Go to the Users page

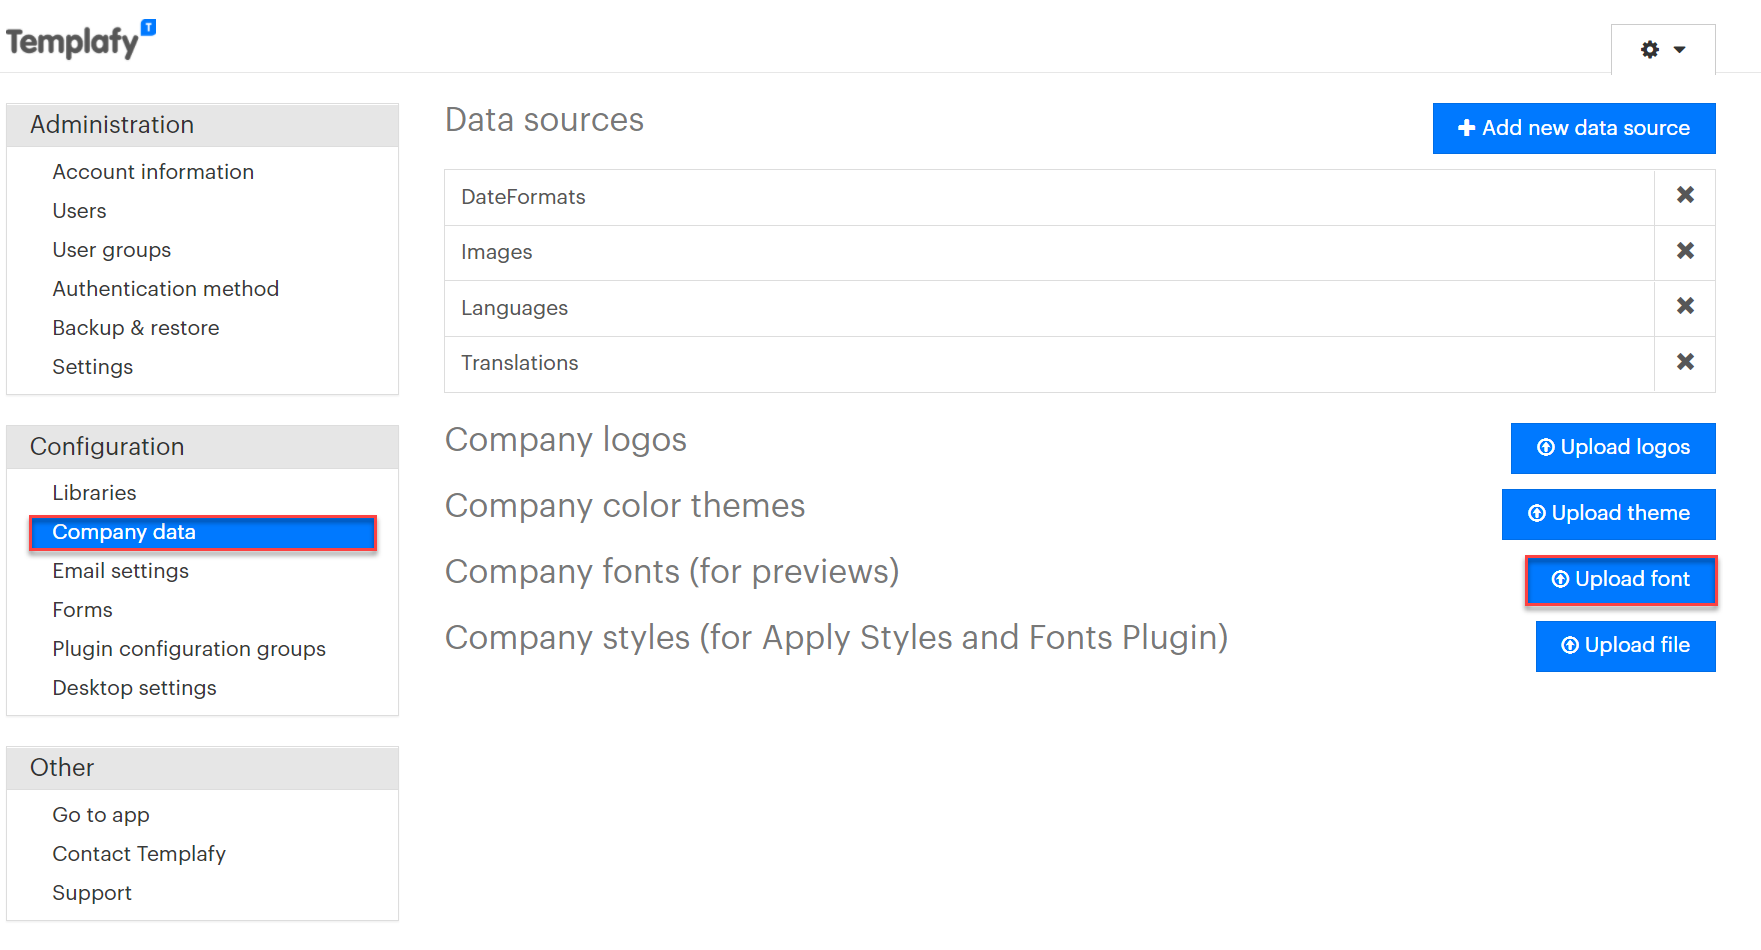pos(79,211)
